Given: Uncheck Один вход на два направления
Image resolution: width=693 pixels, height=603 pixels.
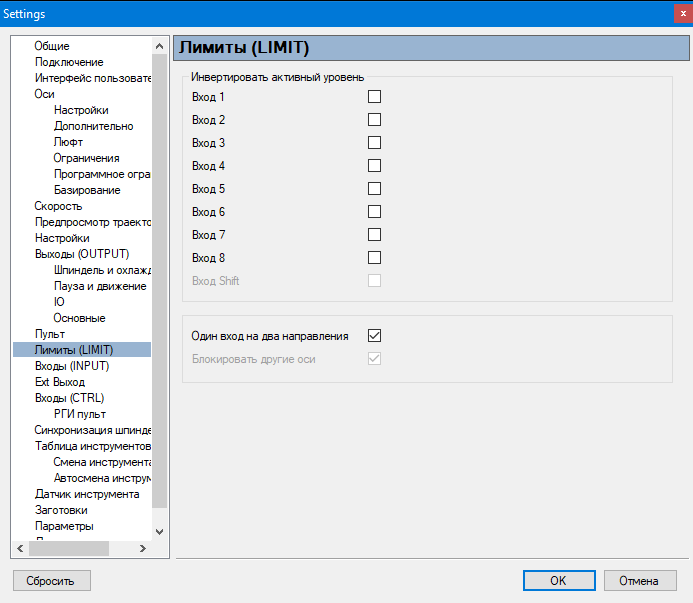Looking at the screenshot, I should [x=374, y=336].
